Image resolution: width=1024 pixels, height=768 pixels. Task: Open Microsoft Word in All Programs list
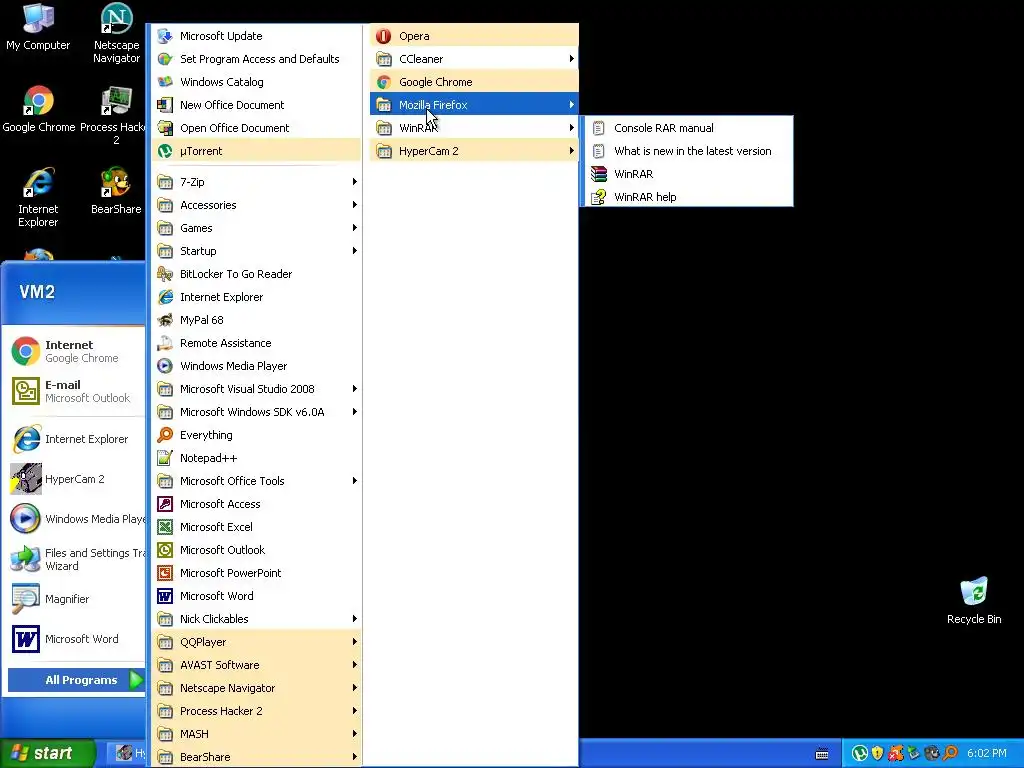coord(257,596)
